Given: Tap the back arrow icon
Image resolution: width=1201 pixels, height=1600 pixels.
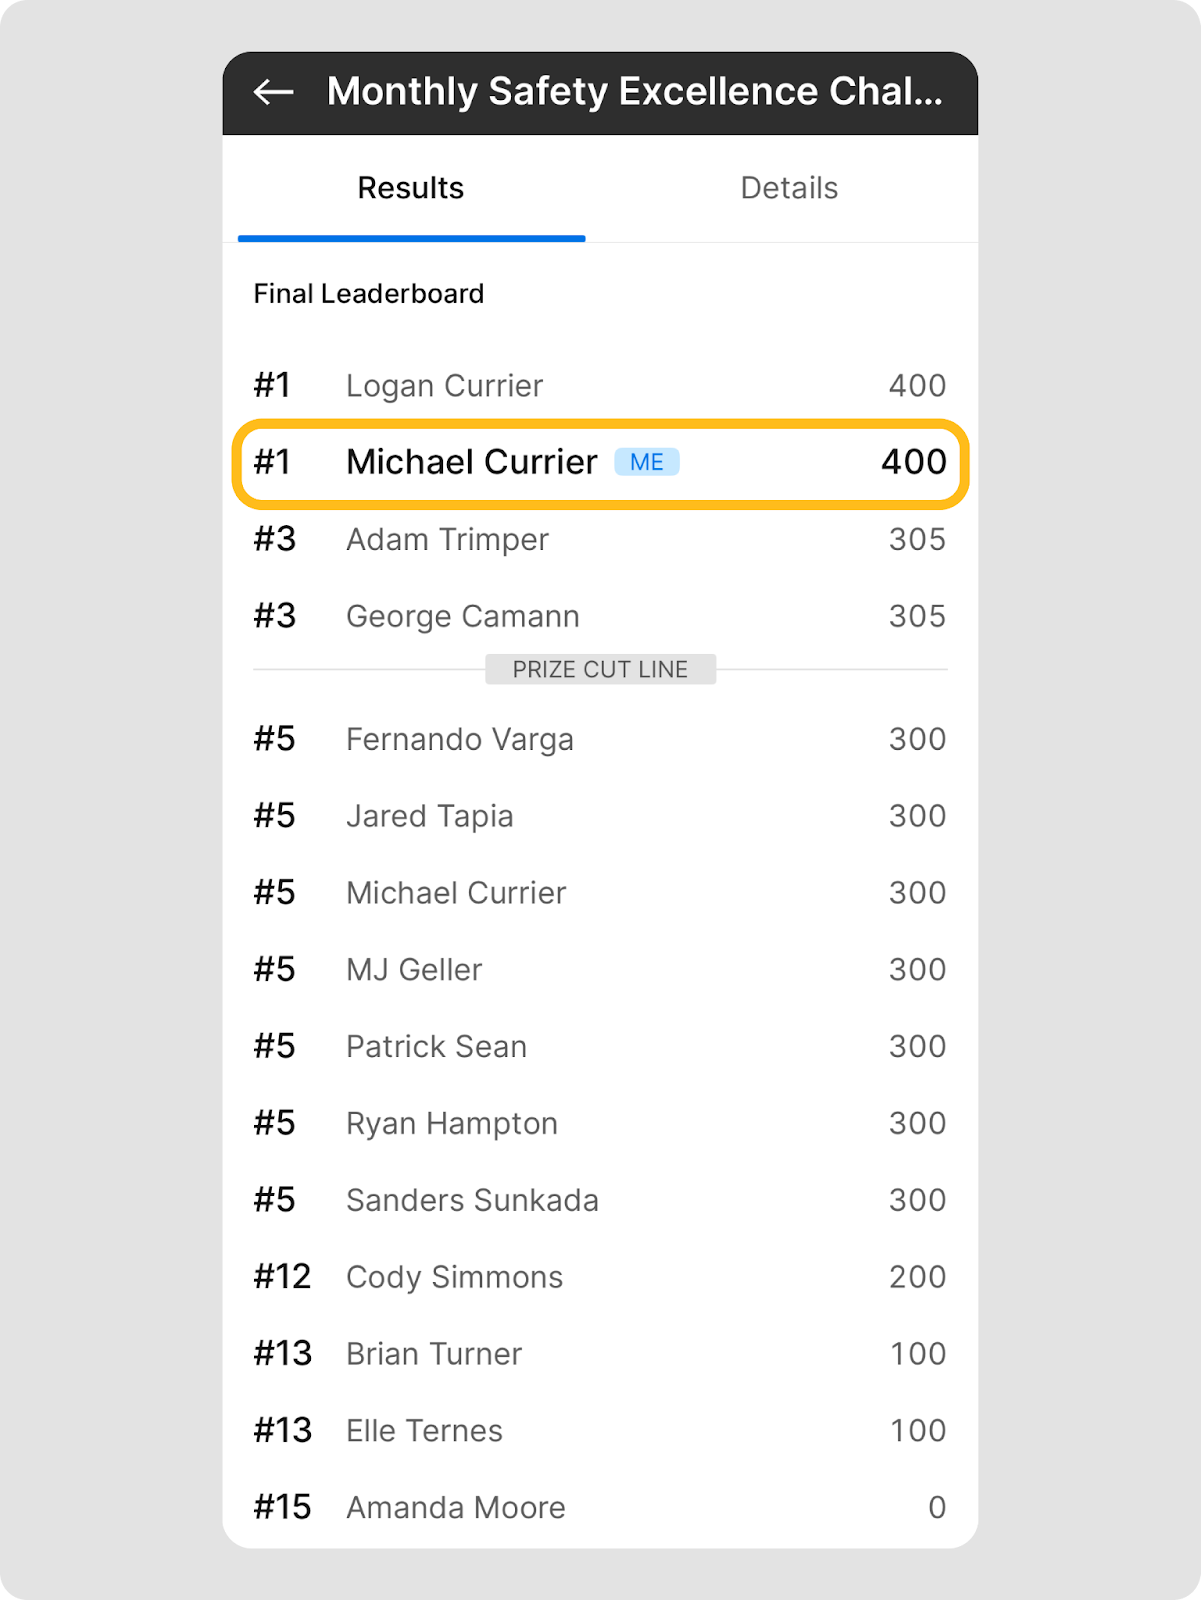Looking at the screenshot, I should (273, 92).
